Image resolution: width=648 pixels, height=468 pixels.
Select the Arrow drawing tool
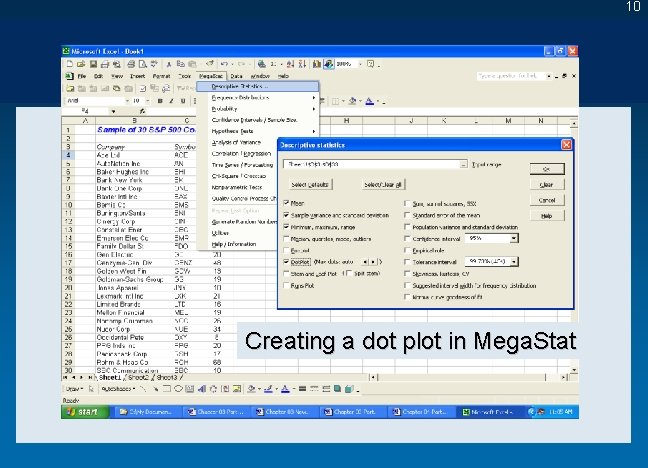coord(155,389)
